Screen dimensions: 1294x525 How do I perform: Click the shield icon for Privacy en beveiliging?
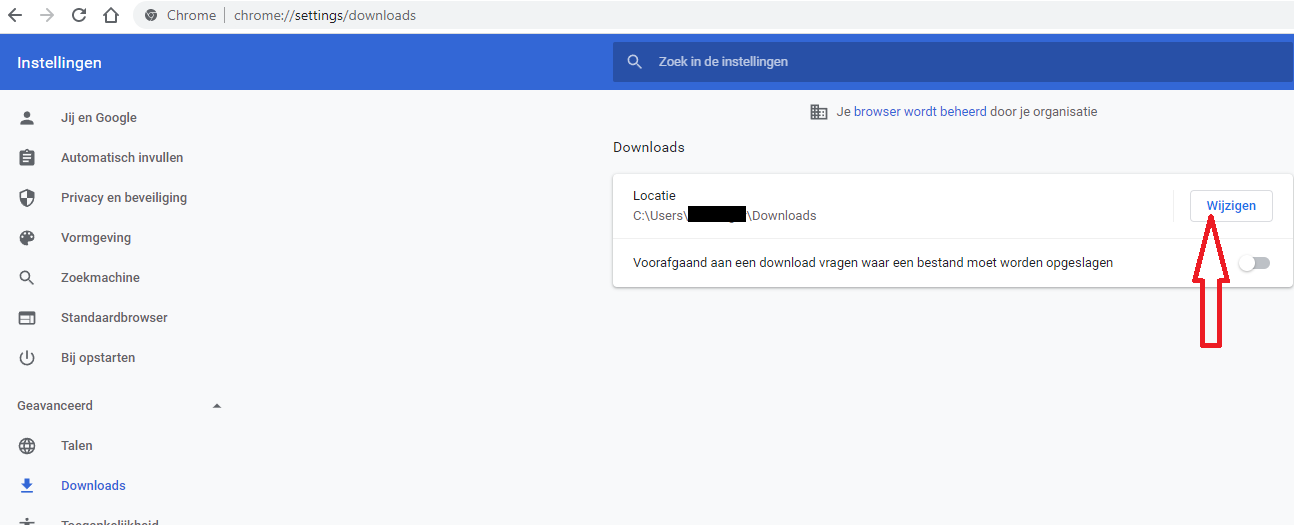click(27, 198)
